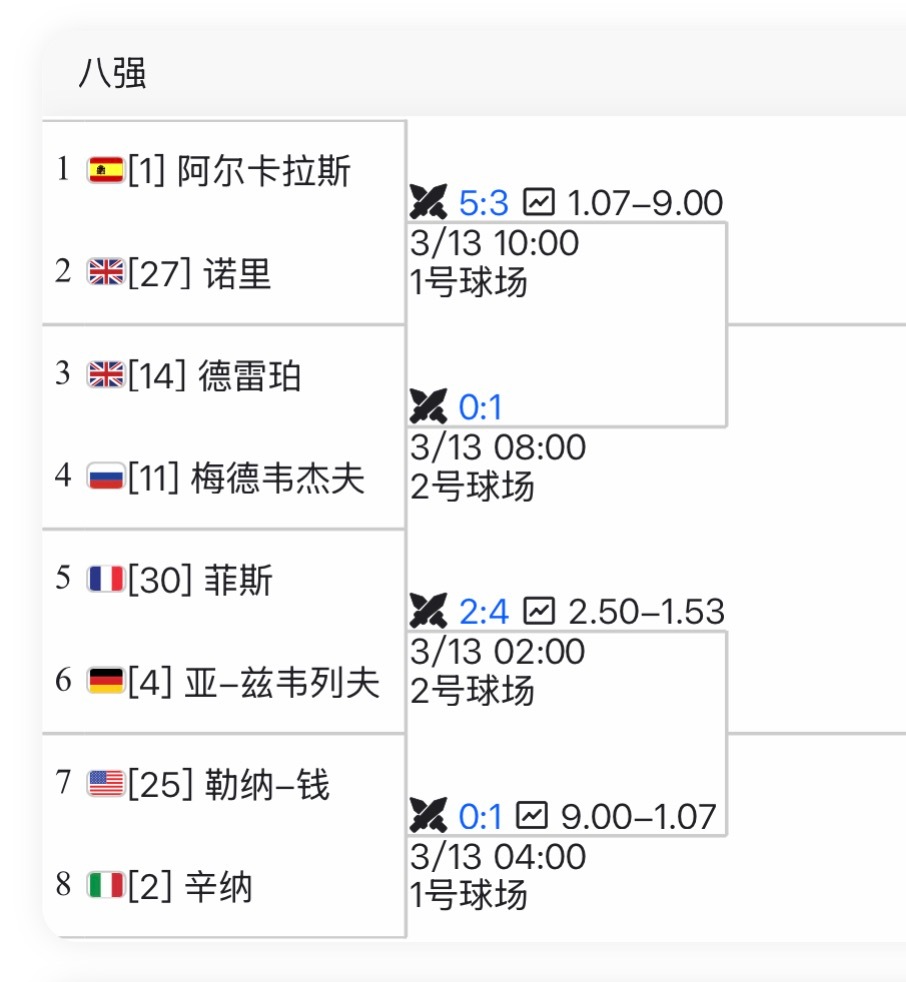
Task: Click crossed-swords icon for Alcaraz vs Norrie match
Action: tap(427, 202)
